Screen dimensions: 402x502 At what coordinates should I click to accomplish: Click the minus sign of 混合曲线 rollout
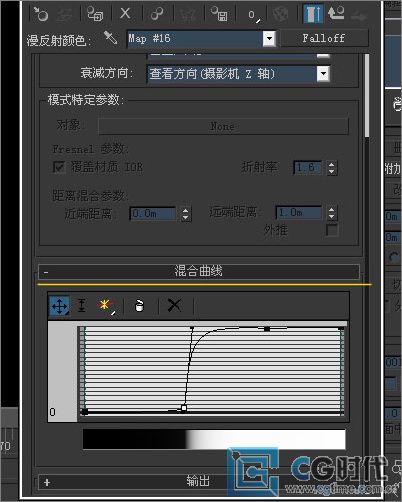(46, 273)
